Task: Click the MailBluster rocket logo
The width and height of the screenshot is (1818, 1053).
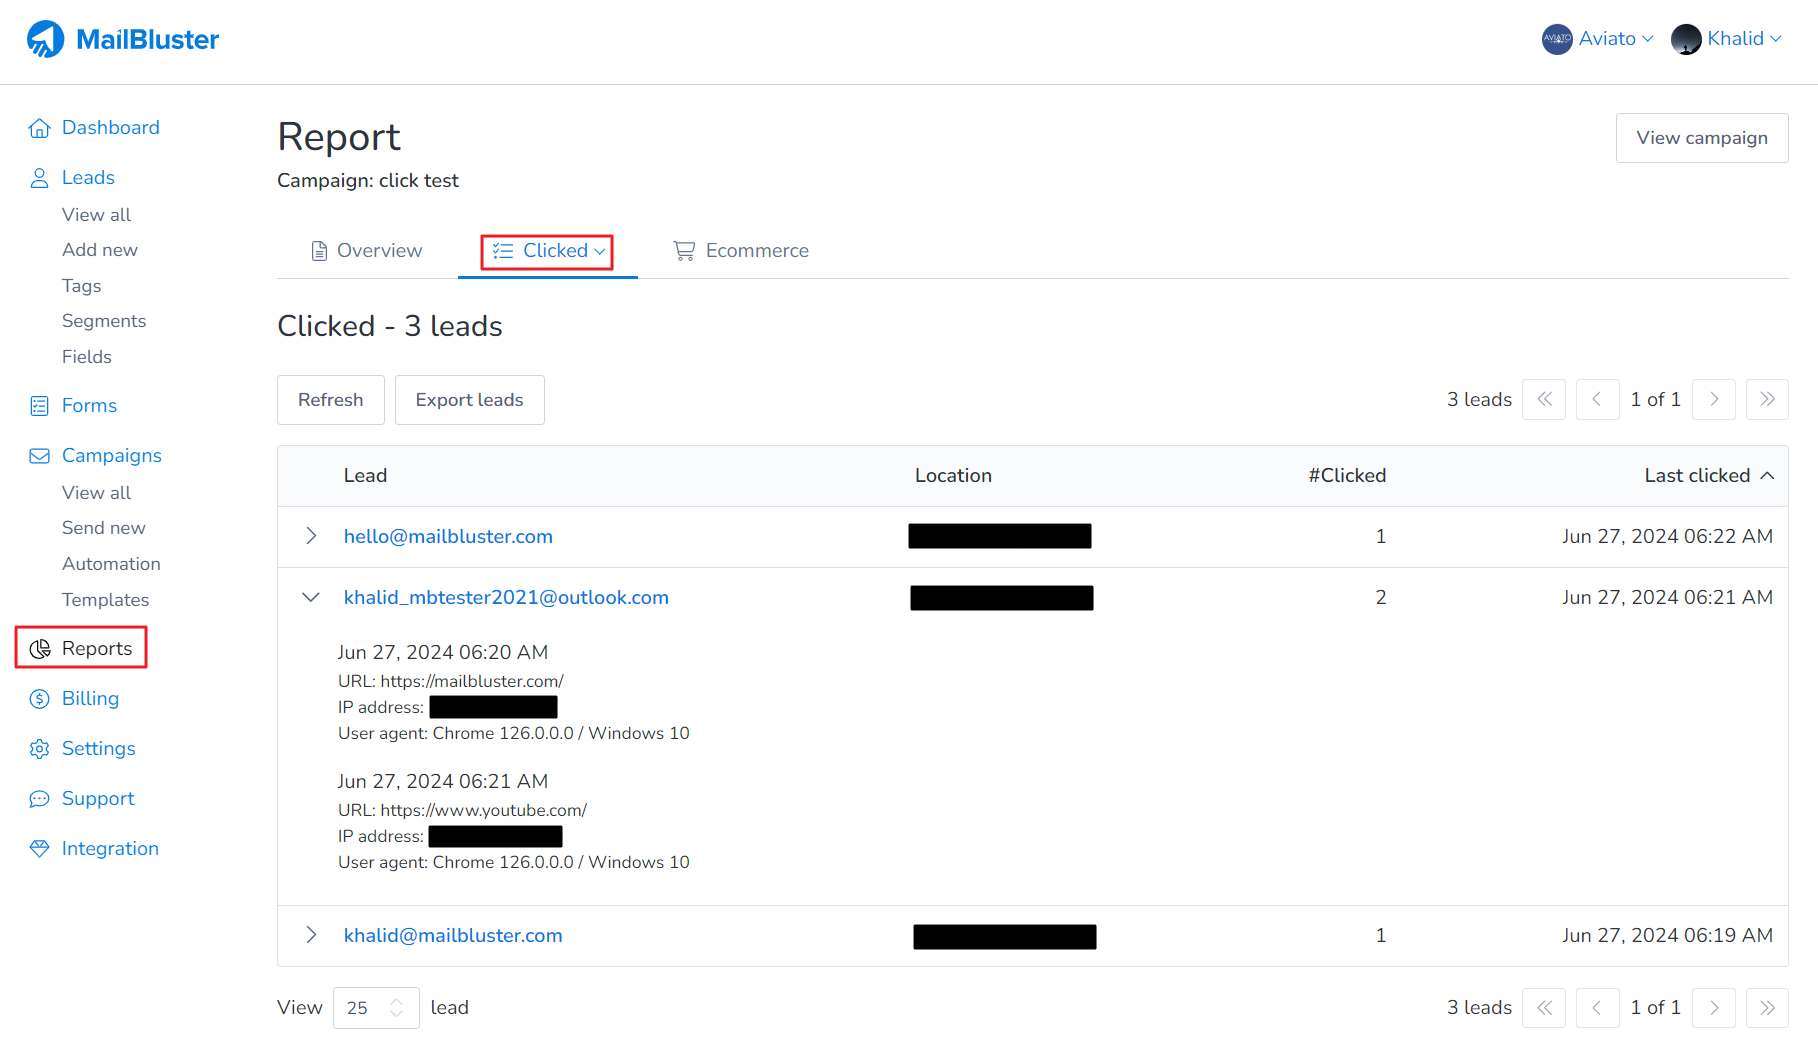Action: (x=45, y=39)
